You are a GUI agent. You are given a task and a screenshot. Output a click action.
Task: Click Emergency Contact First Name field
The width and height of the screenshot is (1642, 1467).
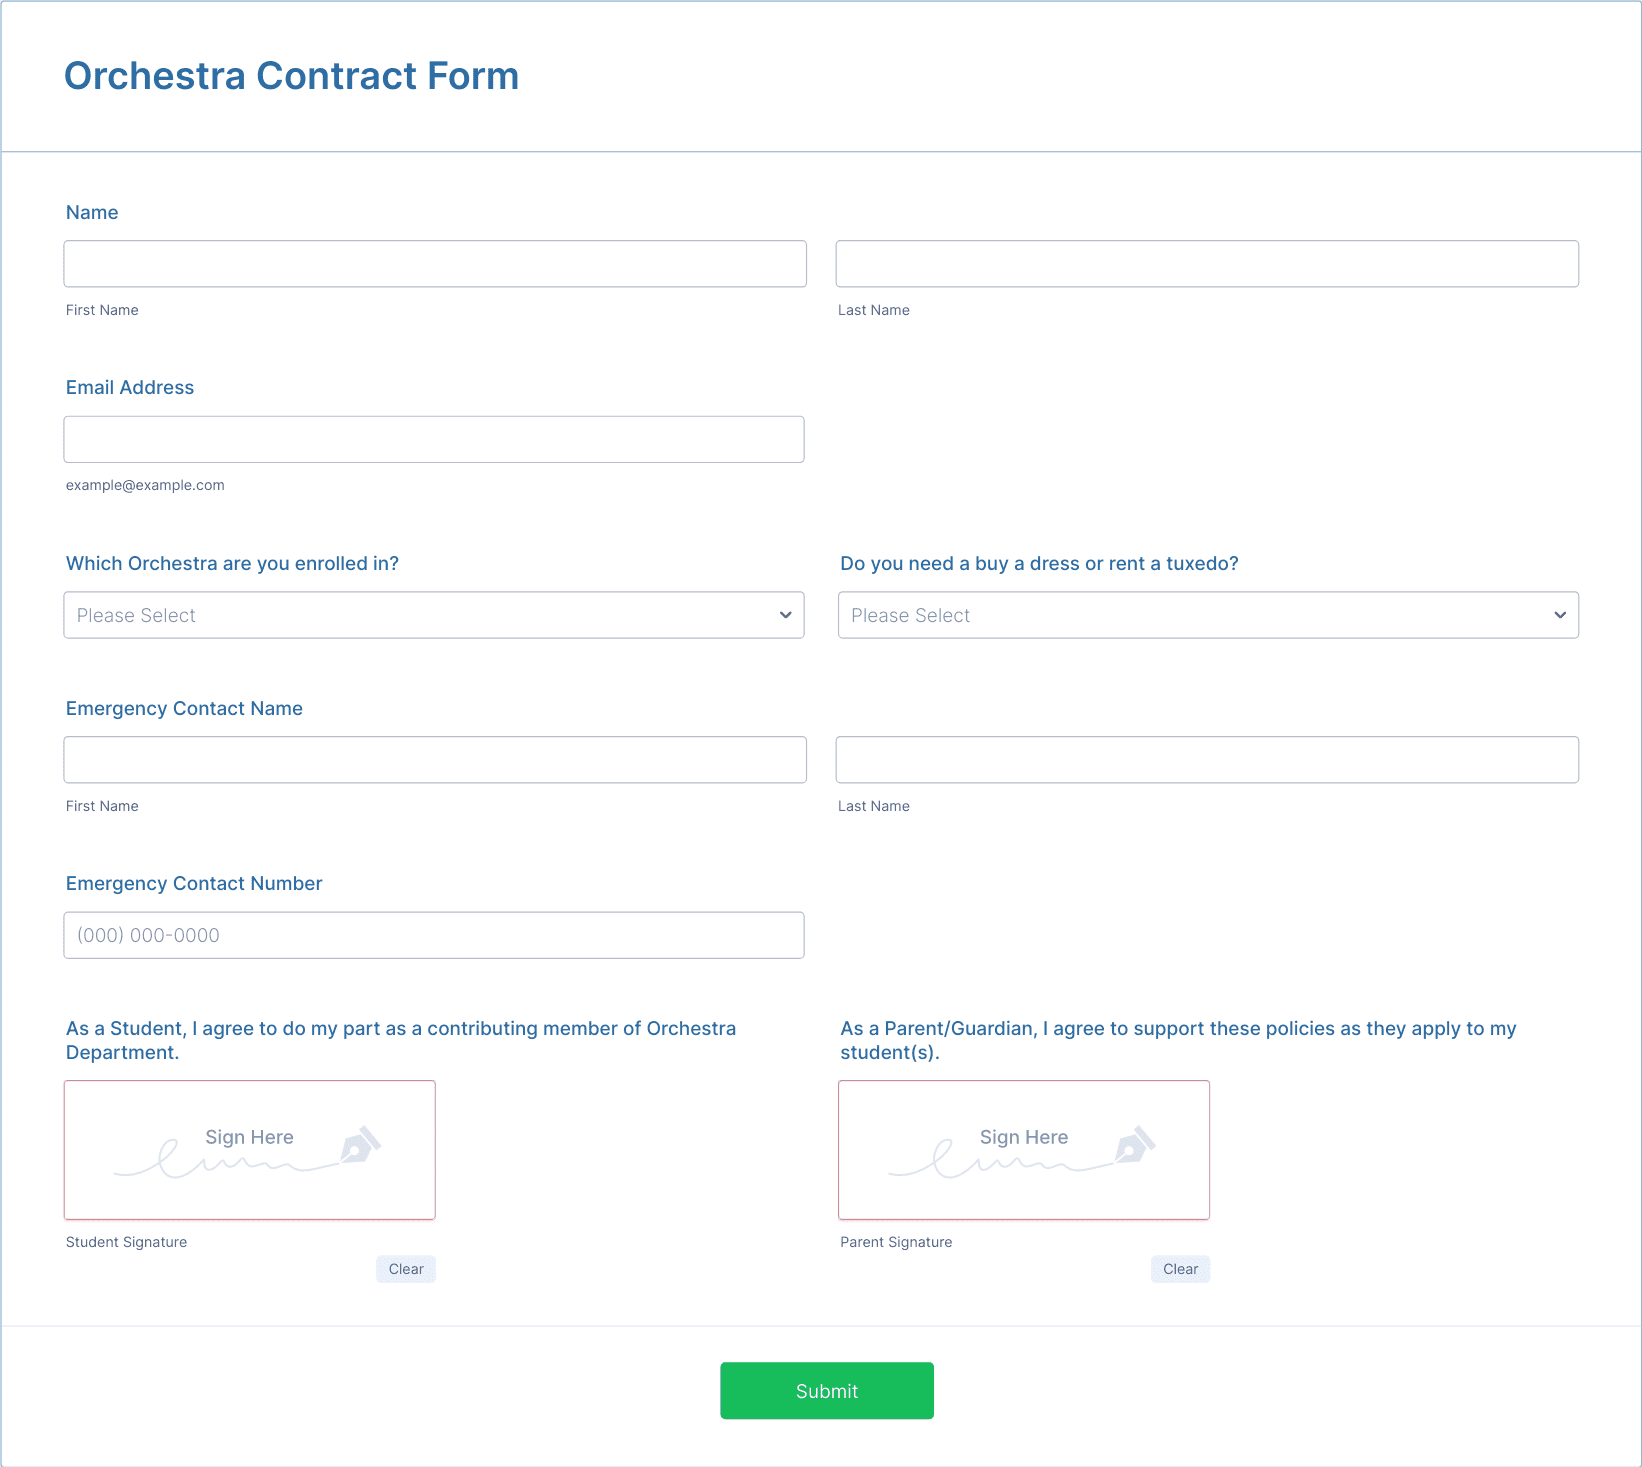click(x=435, y=760)
